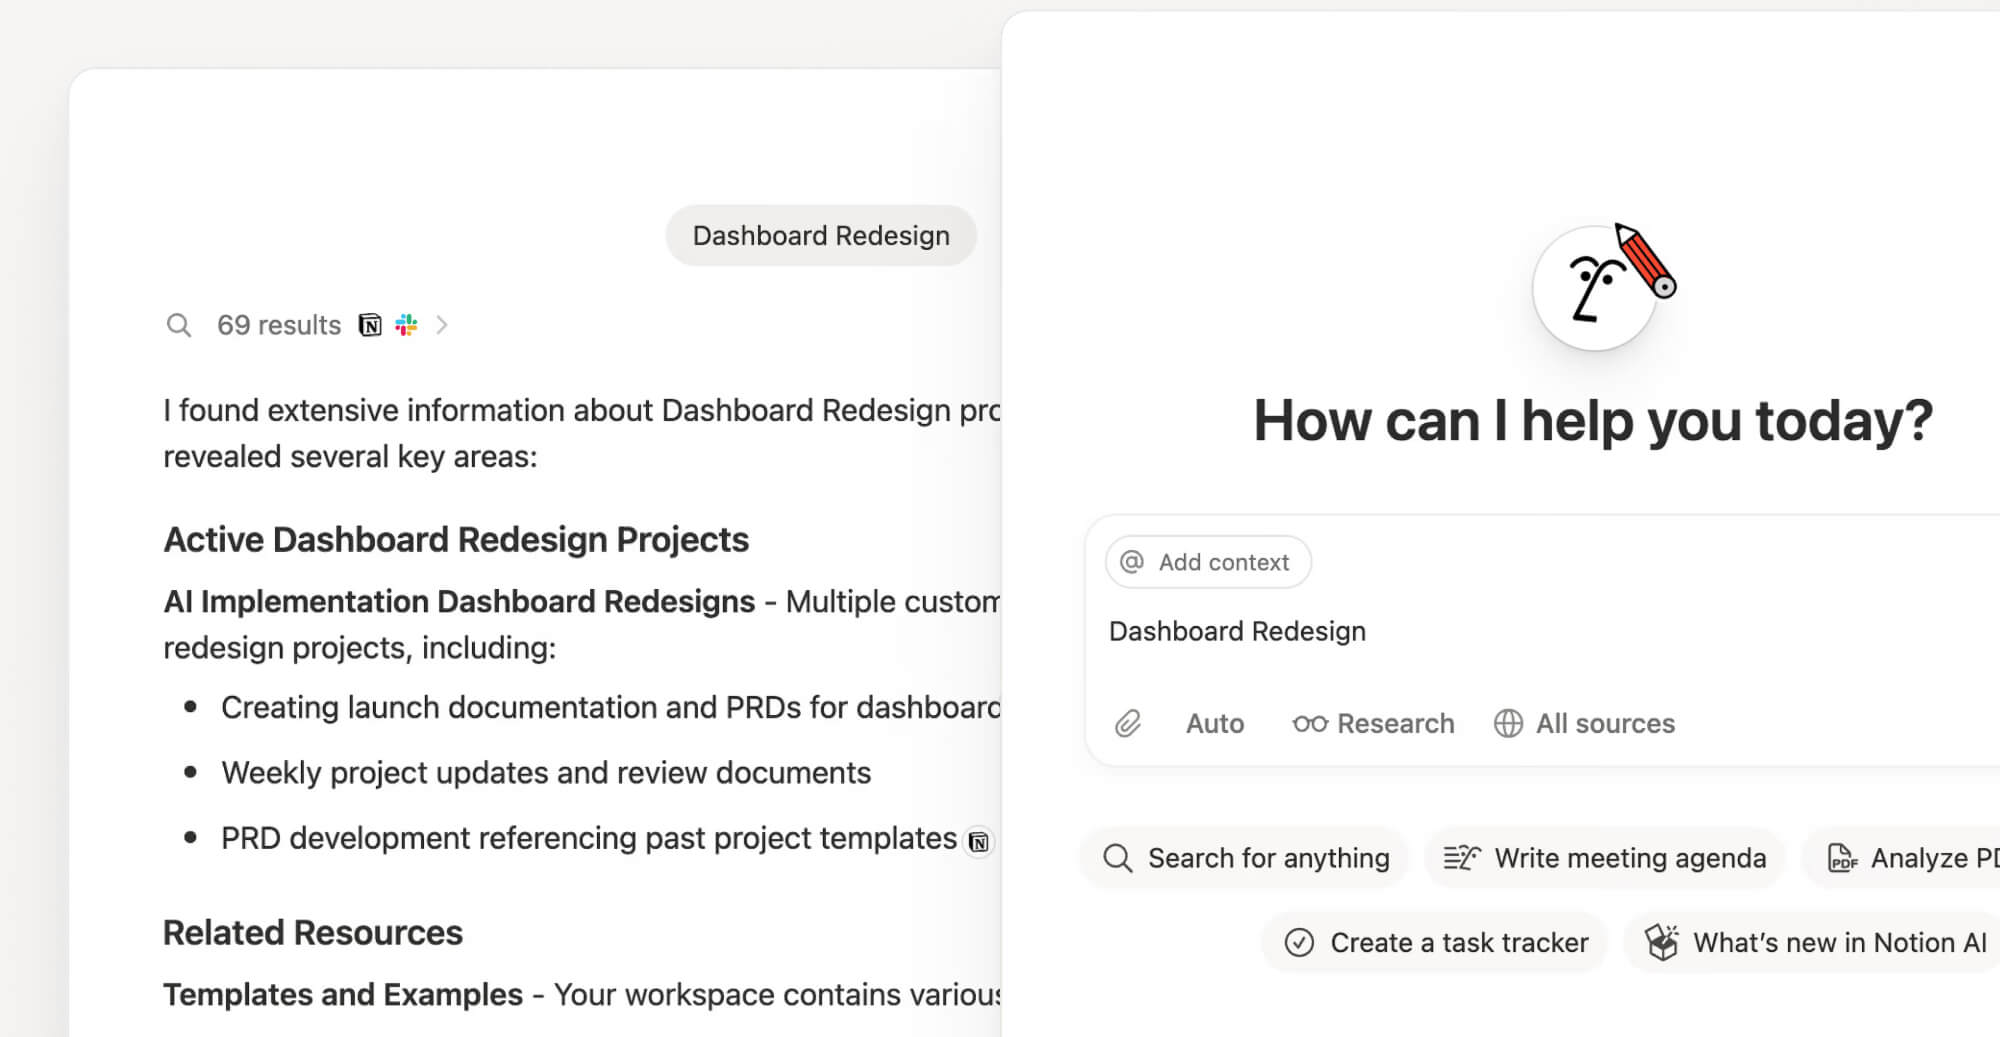
Task: Open the Auto mode selector
Action: (1214, 723)
